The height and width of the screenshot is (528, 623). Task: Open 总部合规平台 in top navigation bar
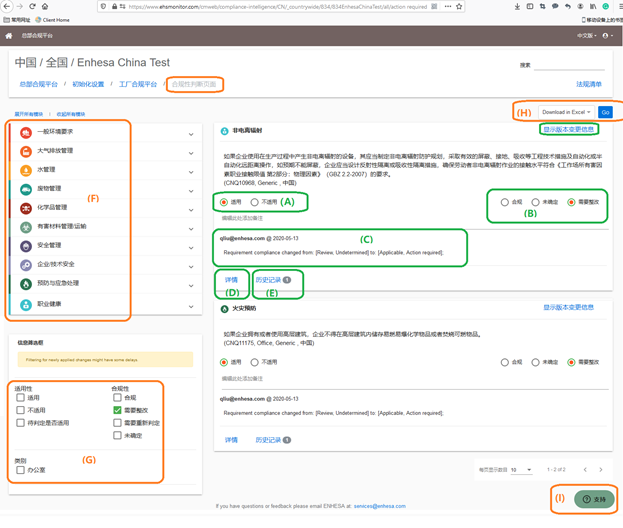37,36
